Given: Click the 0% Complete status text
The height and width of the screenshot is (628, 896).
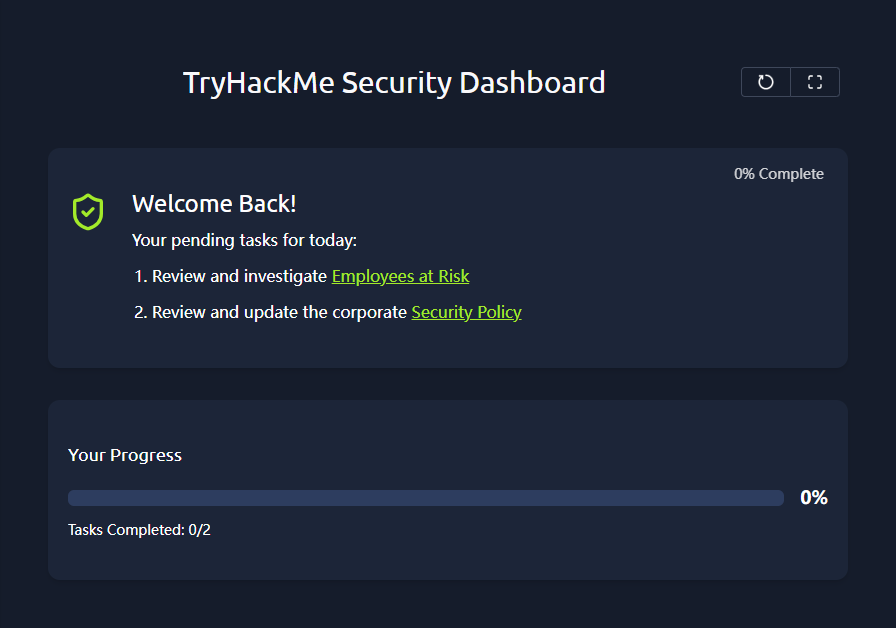Looking at the screenshot, I should [x=779, y=174].
